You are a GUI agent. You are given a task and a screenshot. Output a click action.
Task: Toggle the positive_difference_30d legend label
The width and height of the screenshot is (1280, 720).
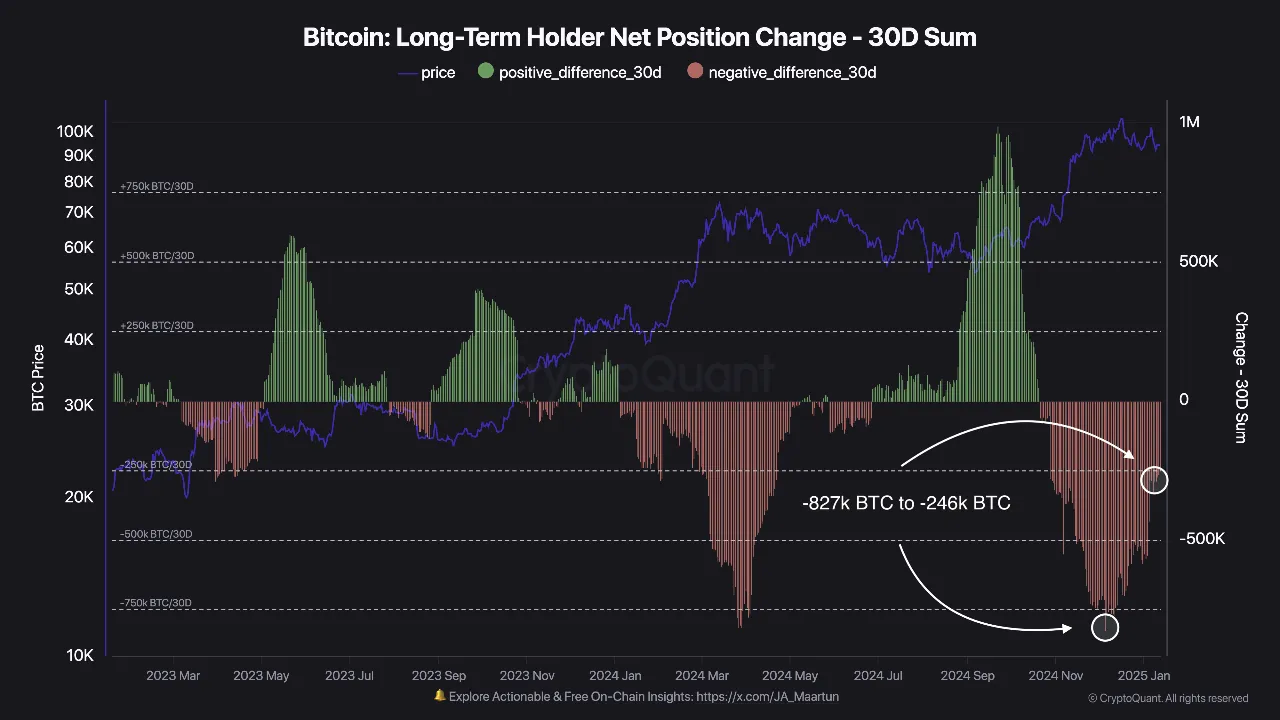[580, 72]
